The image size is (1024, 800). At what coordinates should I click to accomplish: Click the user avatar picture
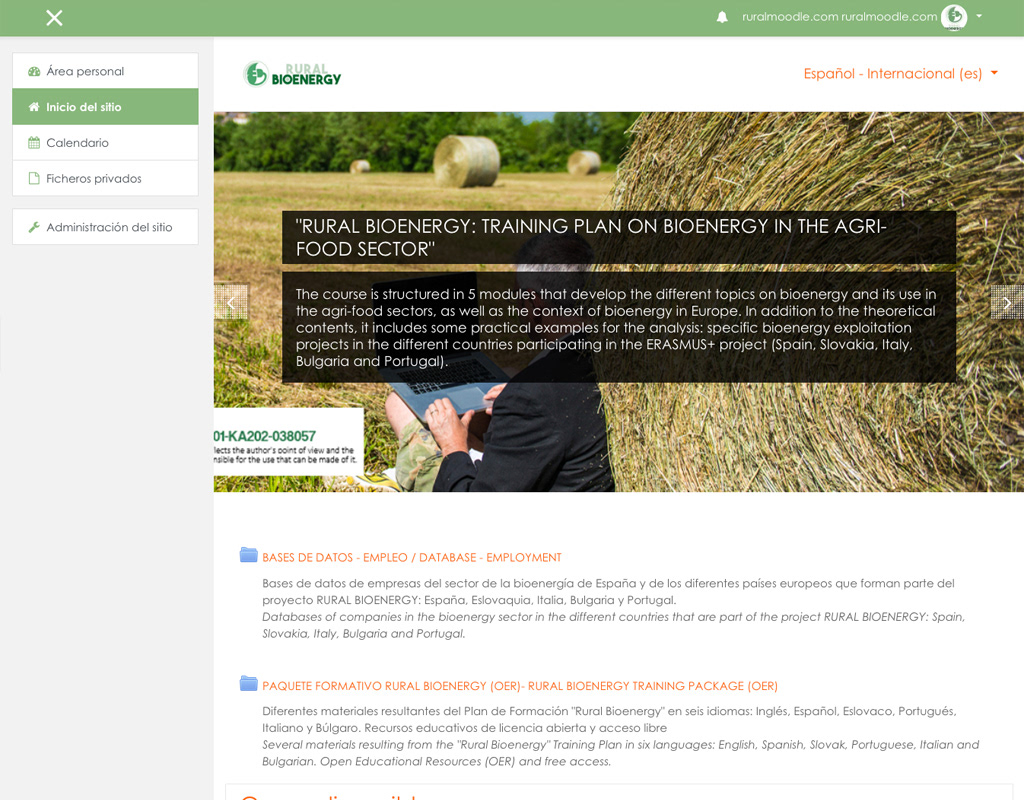[x=953, y=17]
